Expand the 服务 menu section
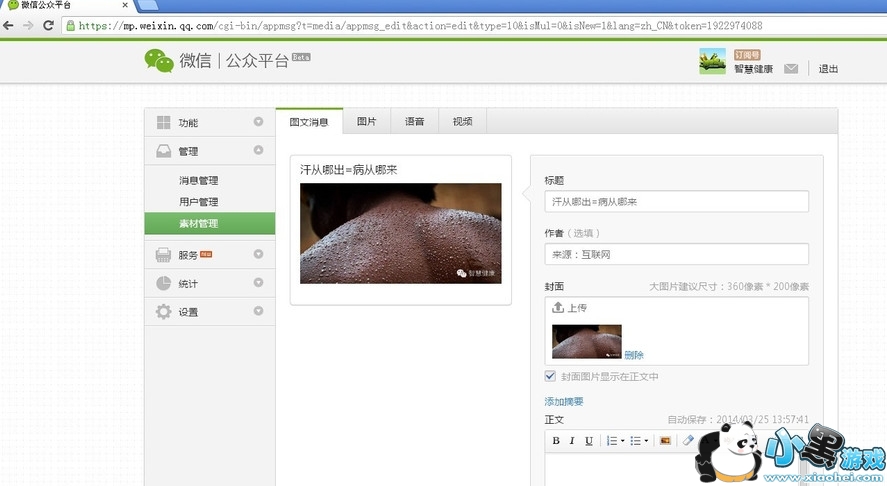Image resolution: width=887 pixels, height=486 pixels. tap(259, 254)
